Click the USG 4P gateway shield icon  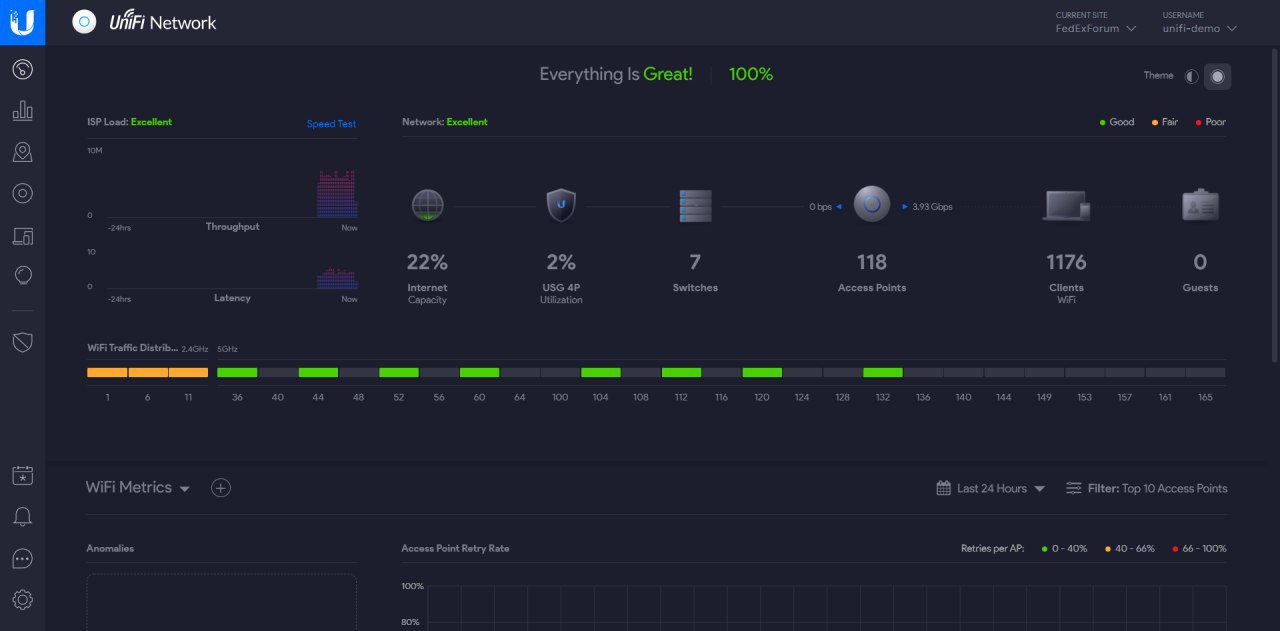tap(561, 205)
